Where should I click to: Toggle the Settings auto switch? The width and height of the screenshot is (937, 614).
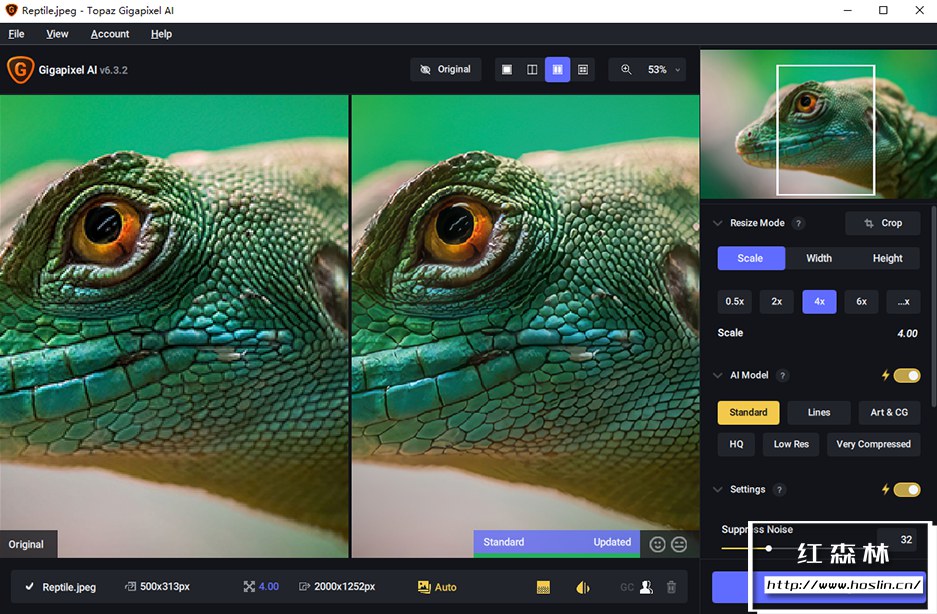tap(907, 490)
